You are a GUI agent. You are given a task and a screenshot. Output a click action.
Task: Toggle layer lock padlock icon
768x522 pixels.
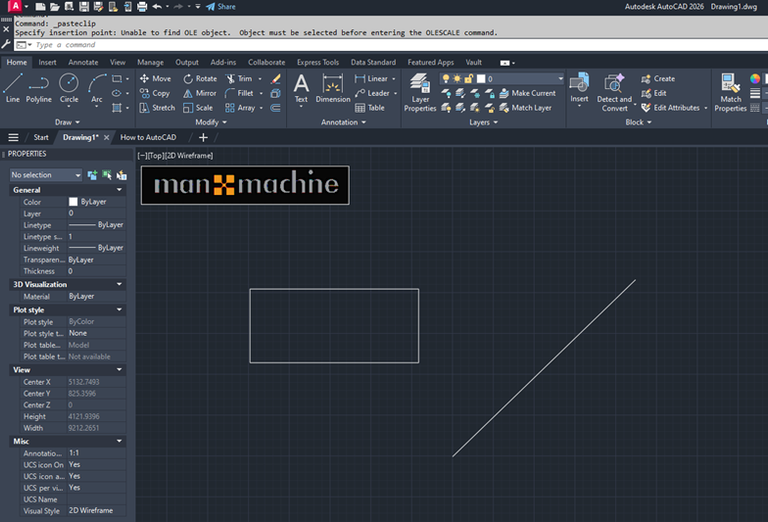[x=469, y=78]
